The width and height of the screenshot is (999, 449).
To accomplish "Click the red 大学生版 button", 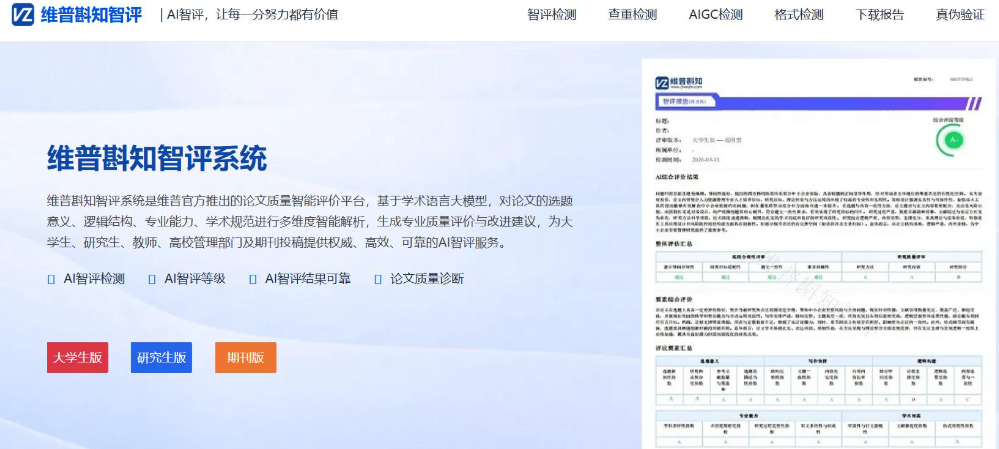I will [x=78, y=357].
